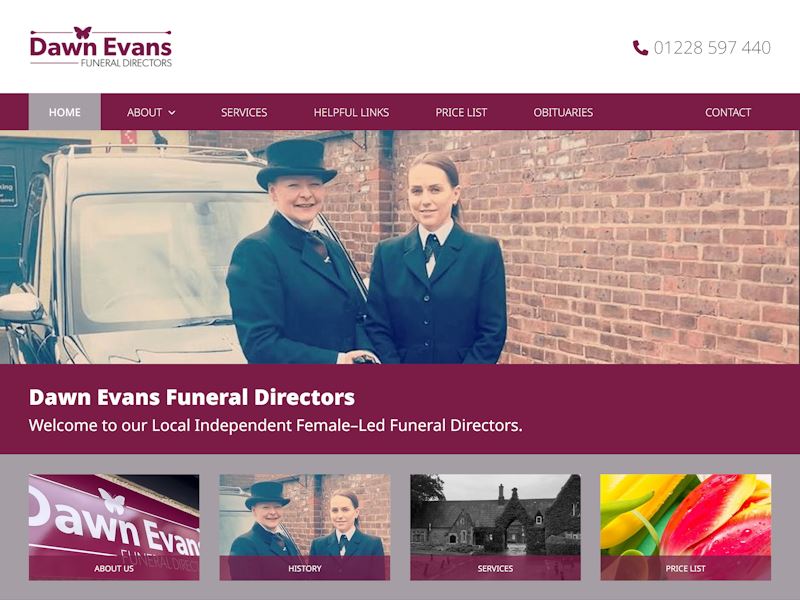The height and width of the screenshot is (600, 800).
Task: Call the 01228 597 440 phone number link
Action: pos(712,47)
